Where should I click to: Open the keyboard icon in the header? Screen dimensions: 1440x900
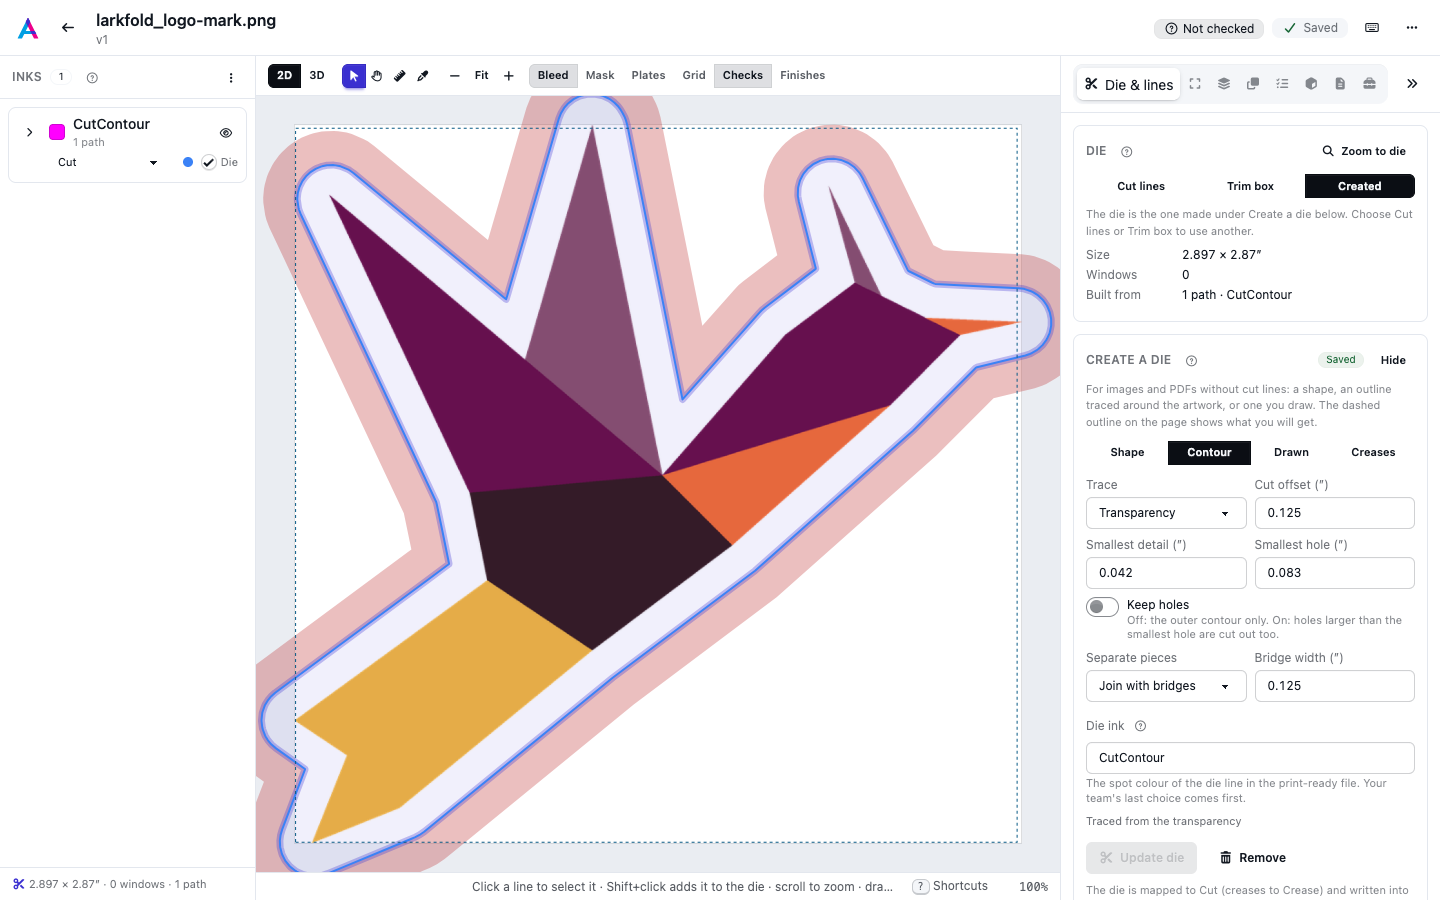(1372, 28)
